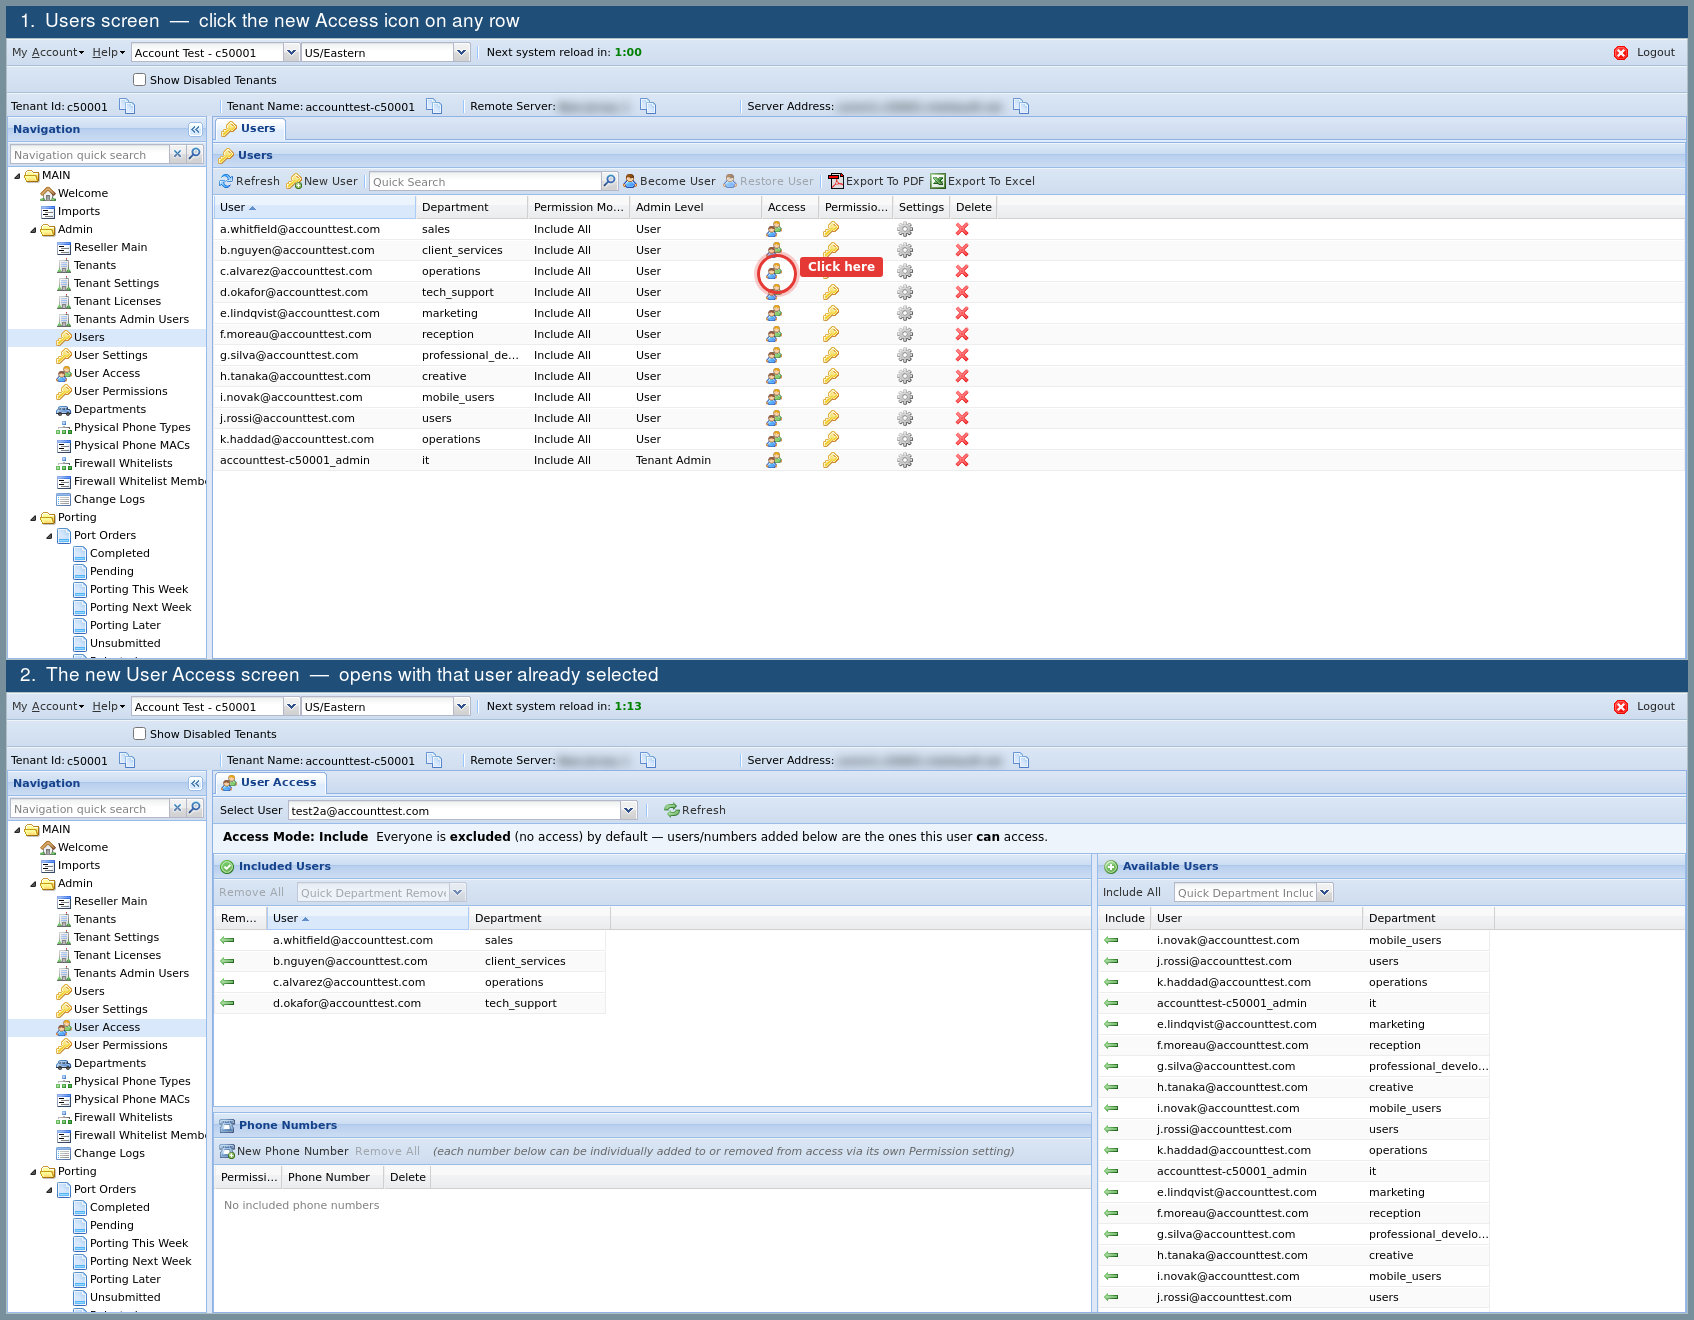The width and height of the screenshot is (1694, 1320).
Task: Remove d.okafor from Included Users via arrow
Action: tap(227, 1003)
